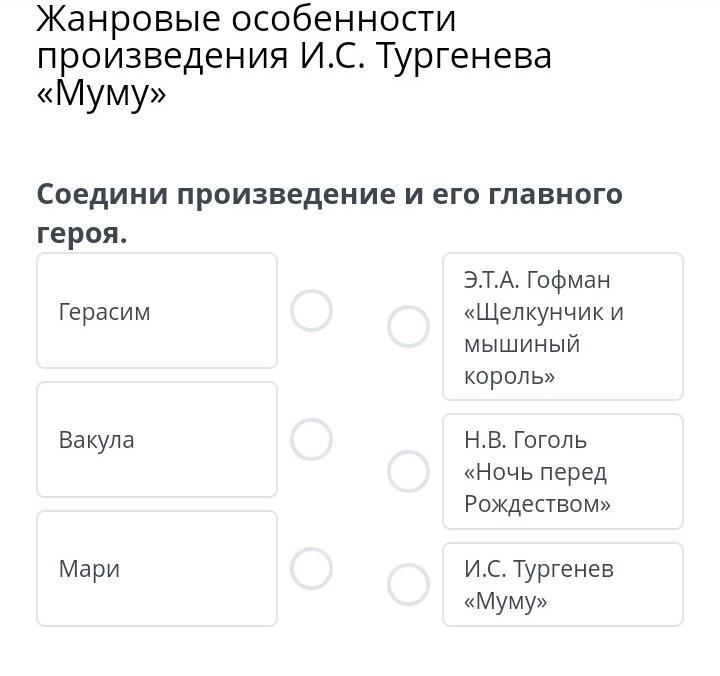Select the connector circle next to Мари
Viewport: 720px width, 676px height.
311,569
